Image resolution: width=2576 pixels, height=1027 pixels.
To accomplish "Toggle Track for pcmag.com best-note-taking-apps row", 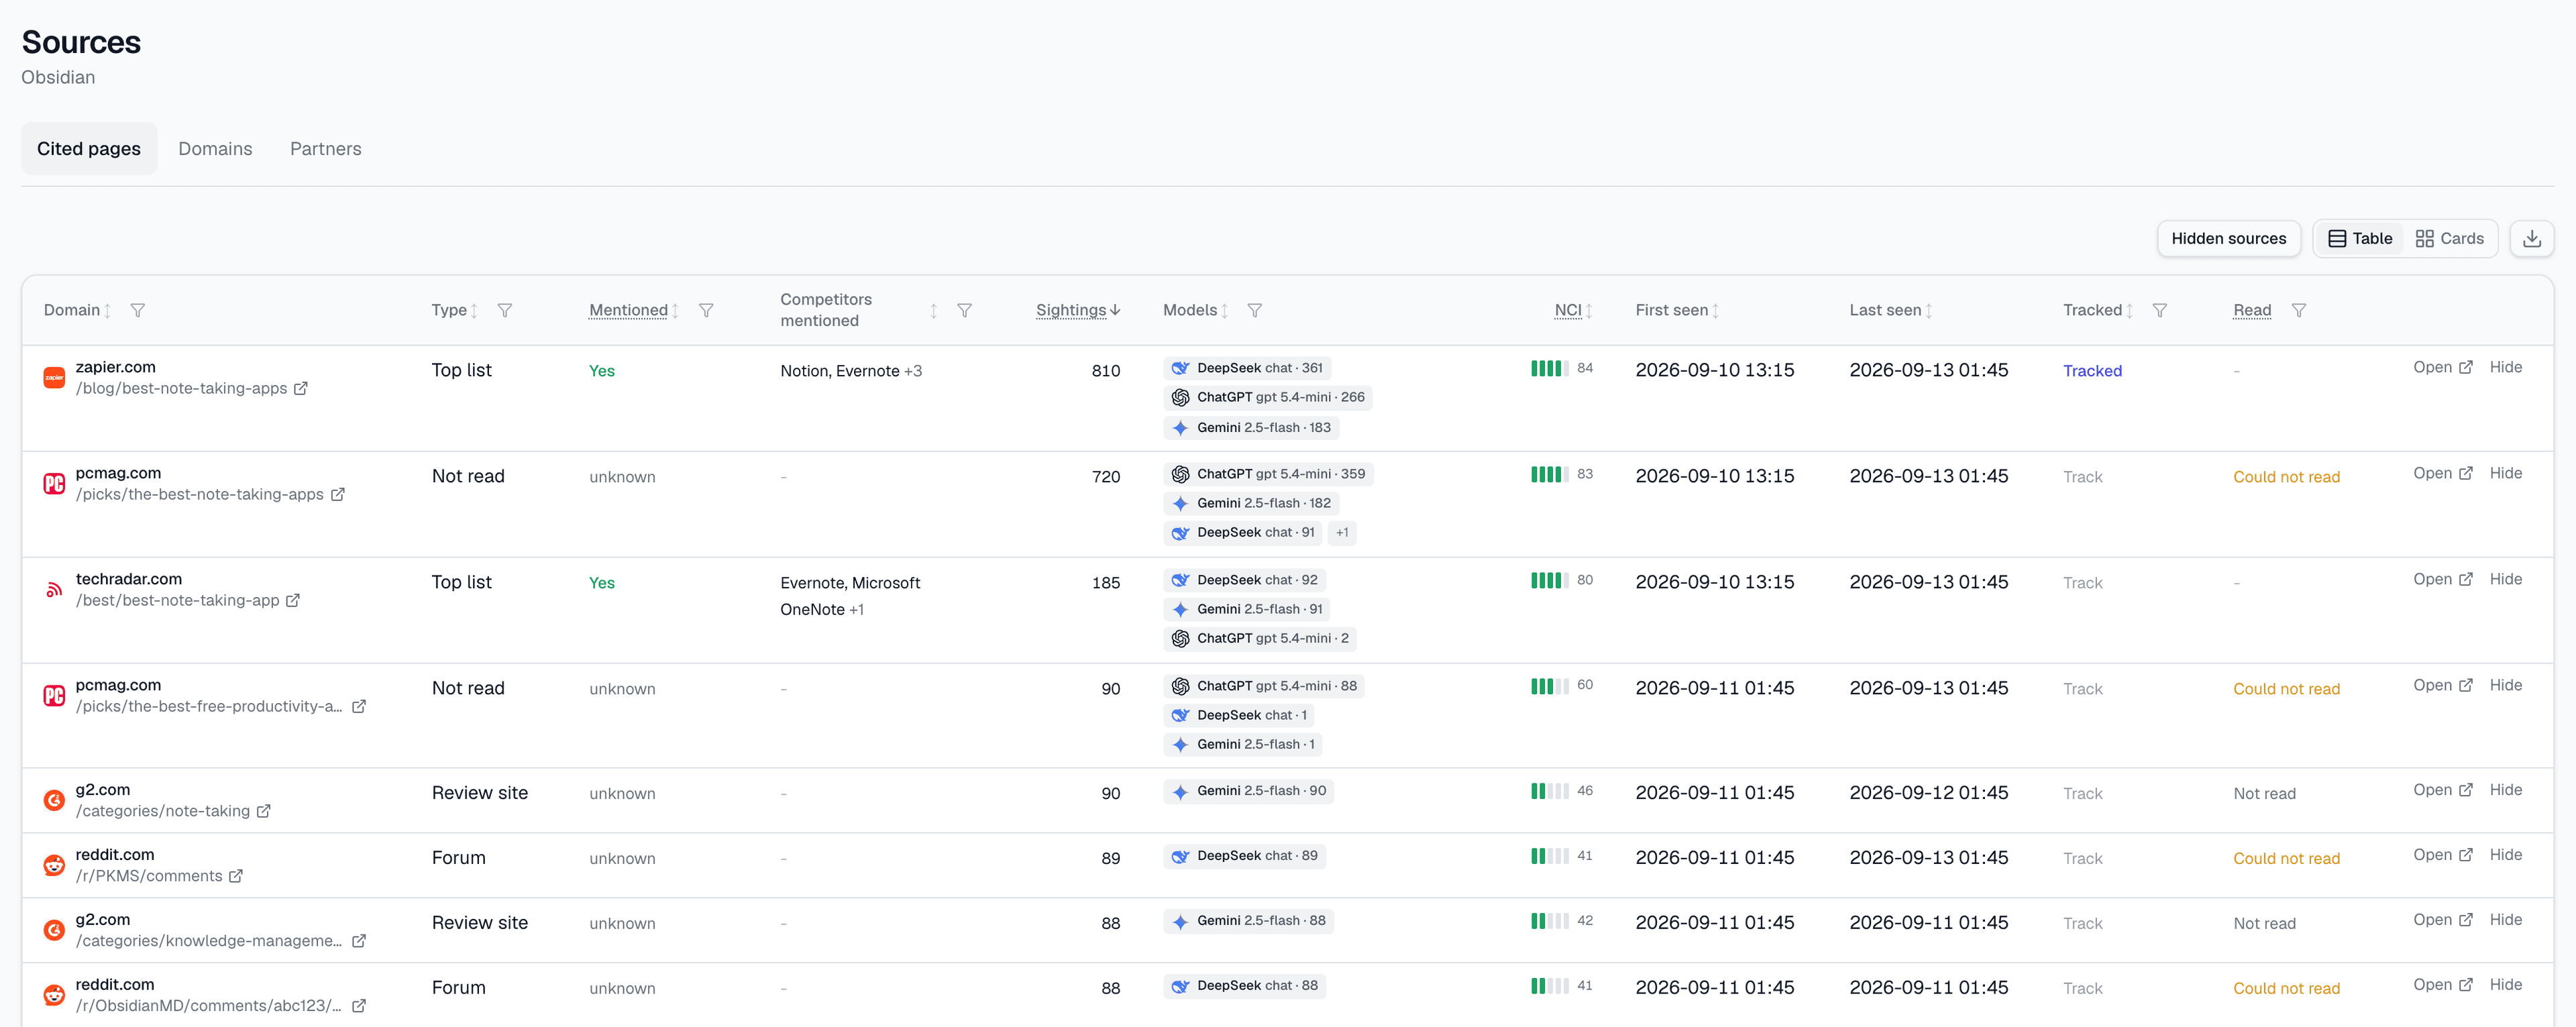I will (2082, 477).
